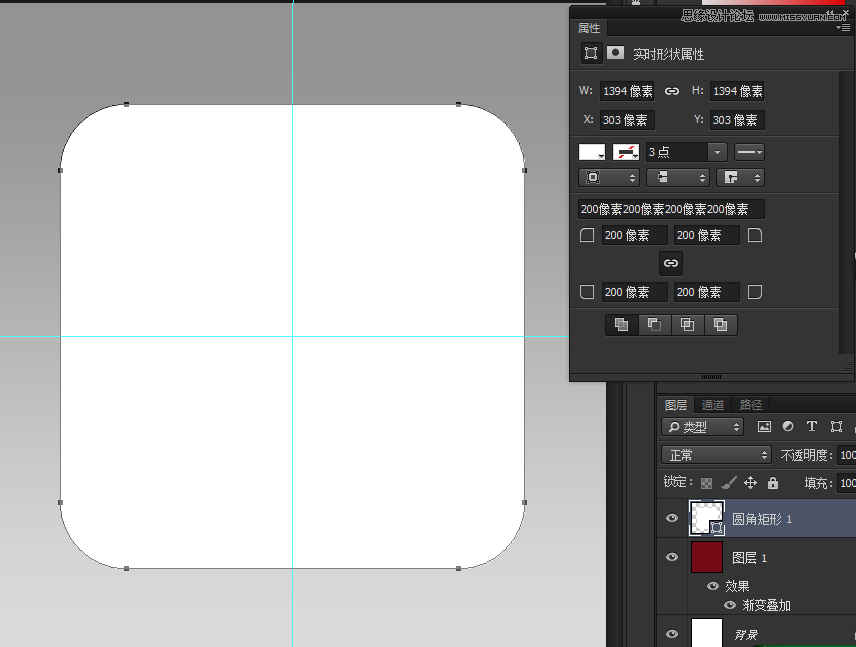Image resolution: width=856 pixels, height=647 pixels.
Task: Hide the 背景 layer
Action: click(672, 634)
